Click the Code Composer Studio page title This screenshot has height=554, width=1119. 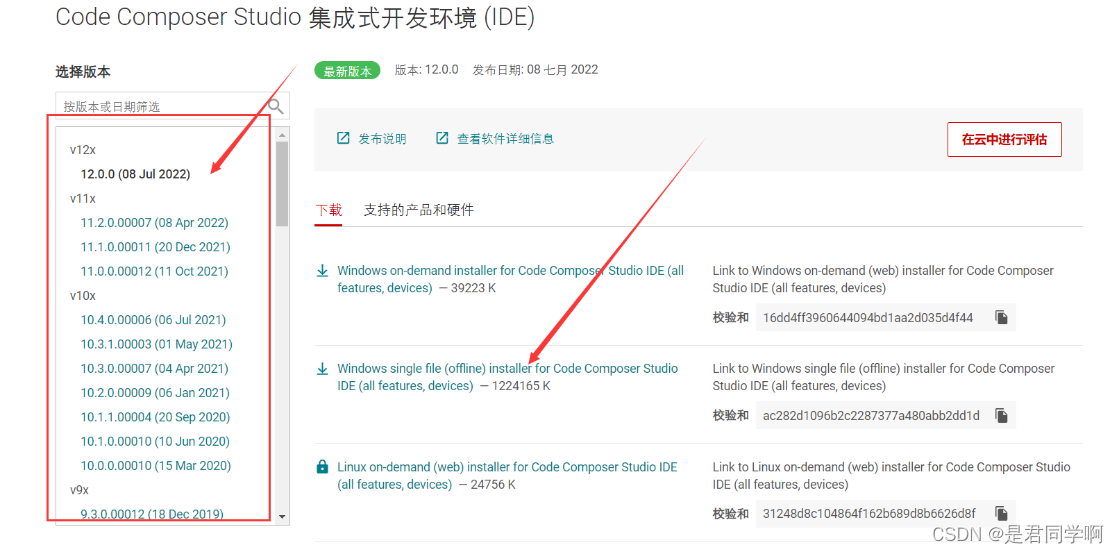point(295,18)
